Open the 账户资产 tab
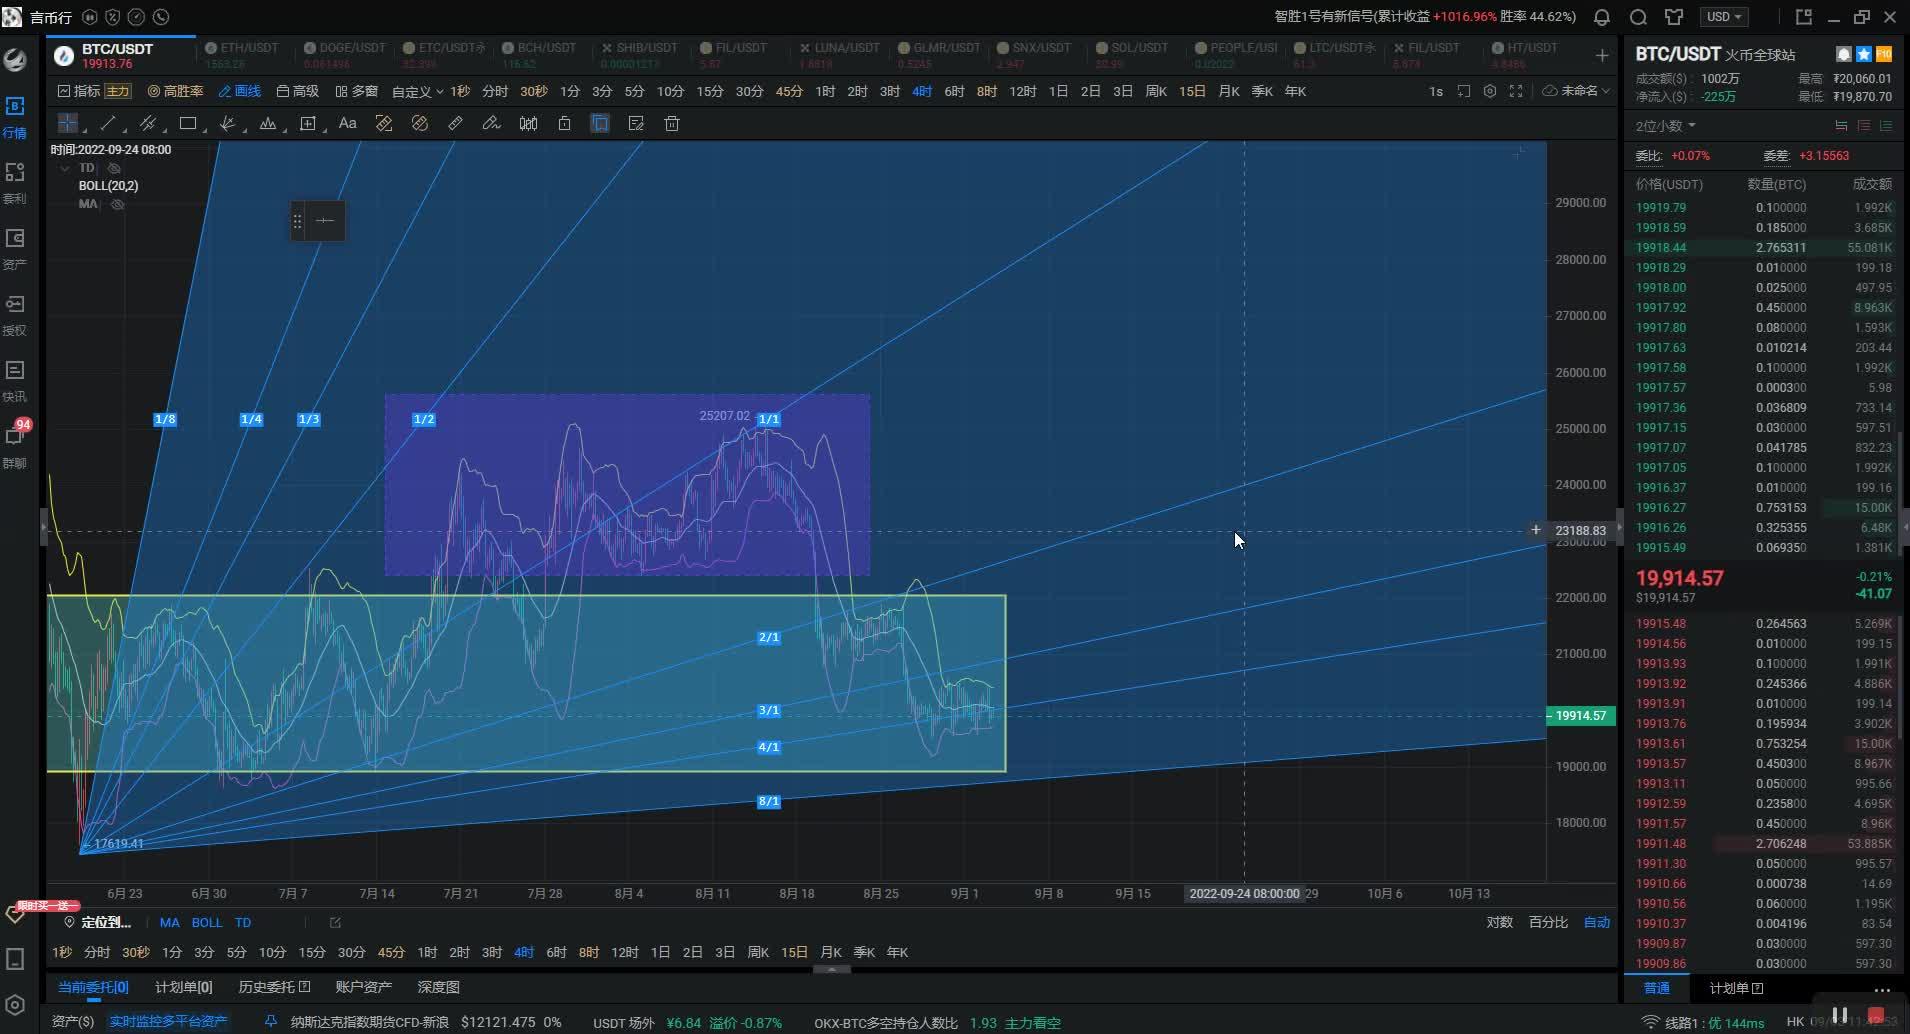This screenshot has width=1910, height=1034. (x=364, y=987)
